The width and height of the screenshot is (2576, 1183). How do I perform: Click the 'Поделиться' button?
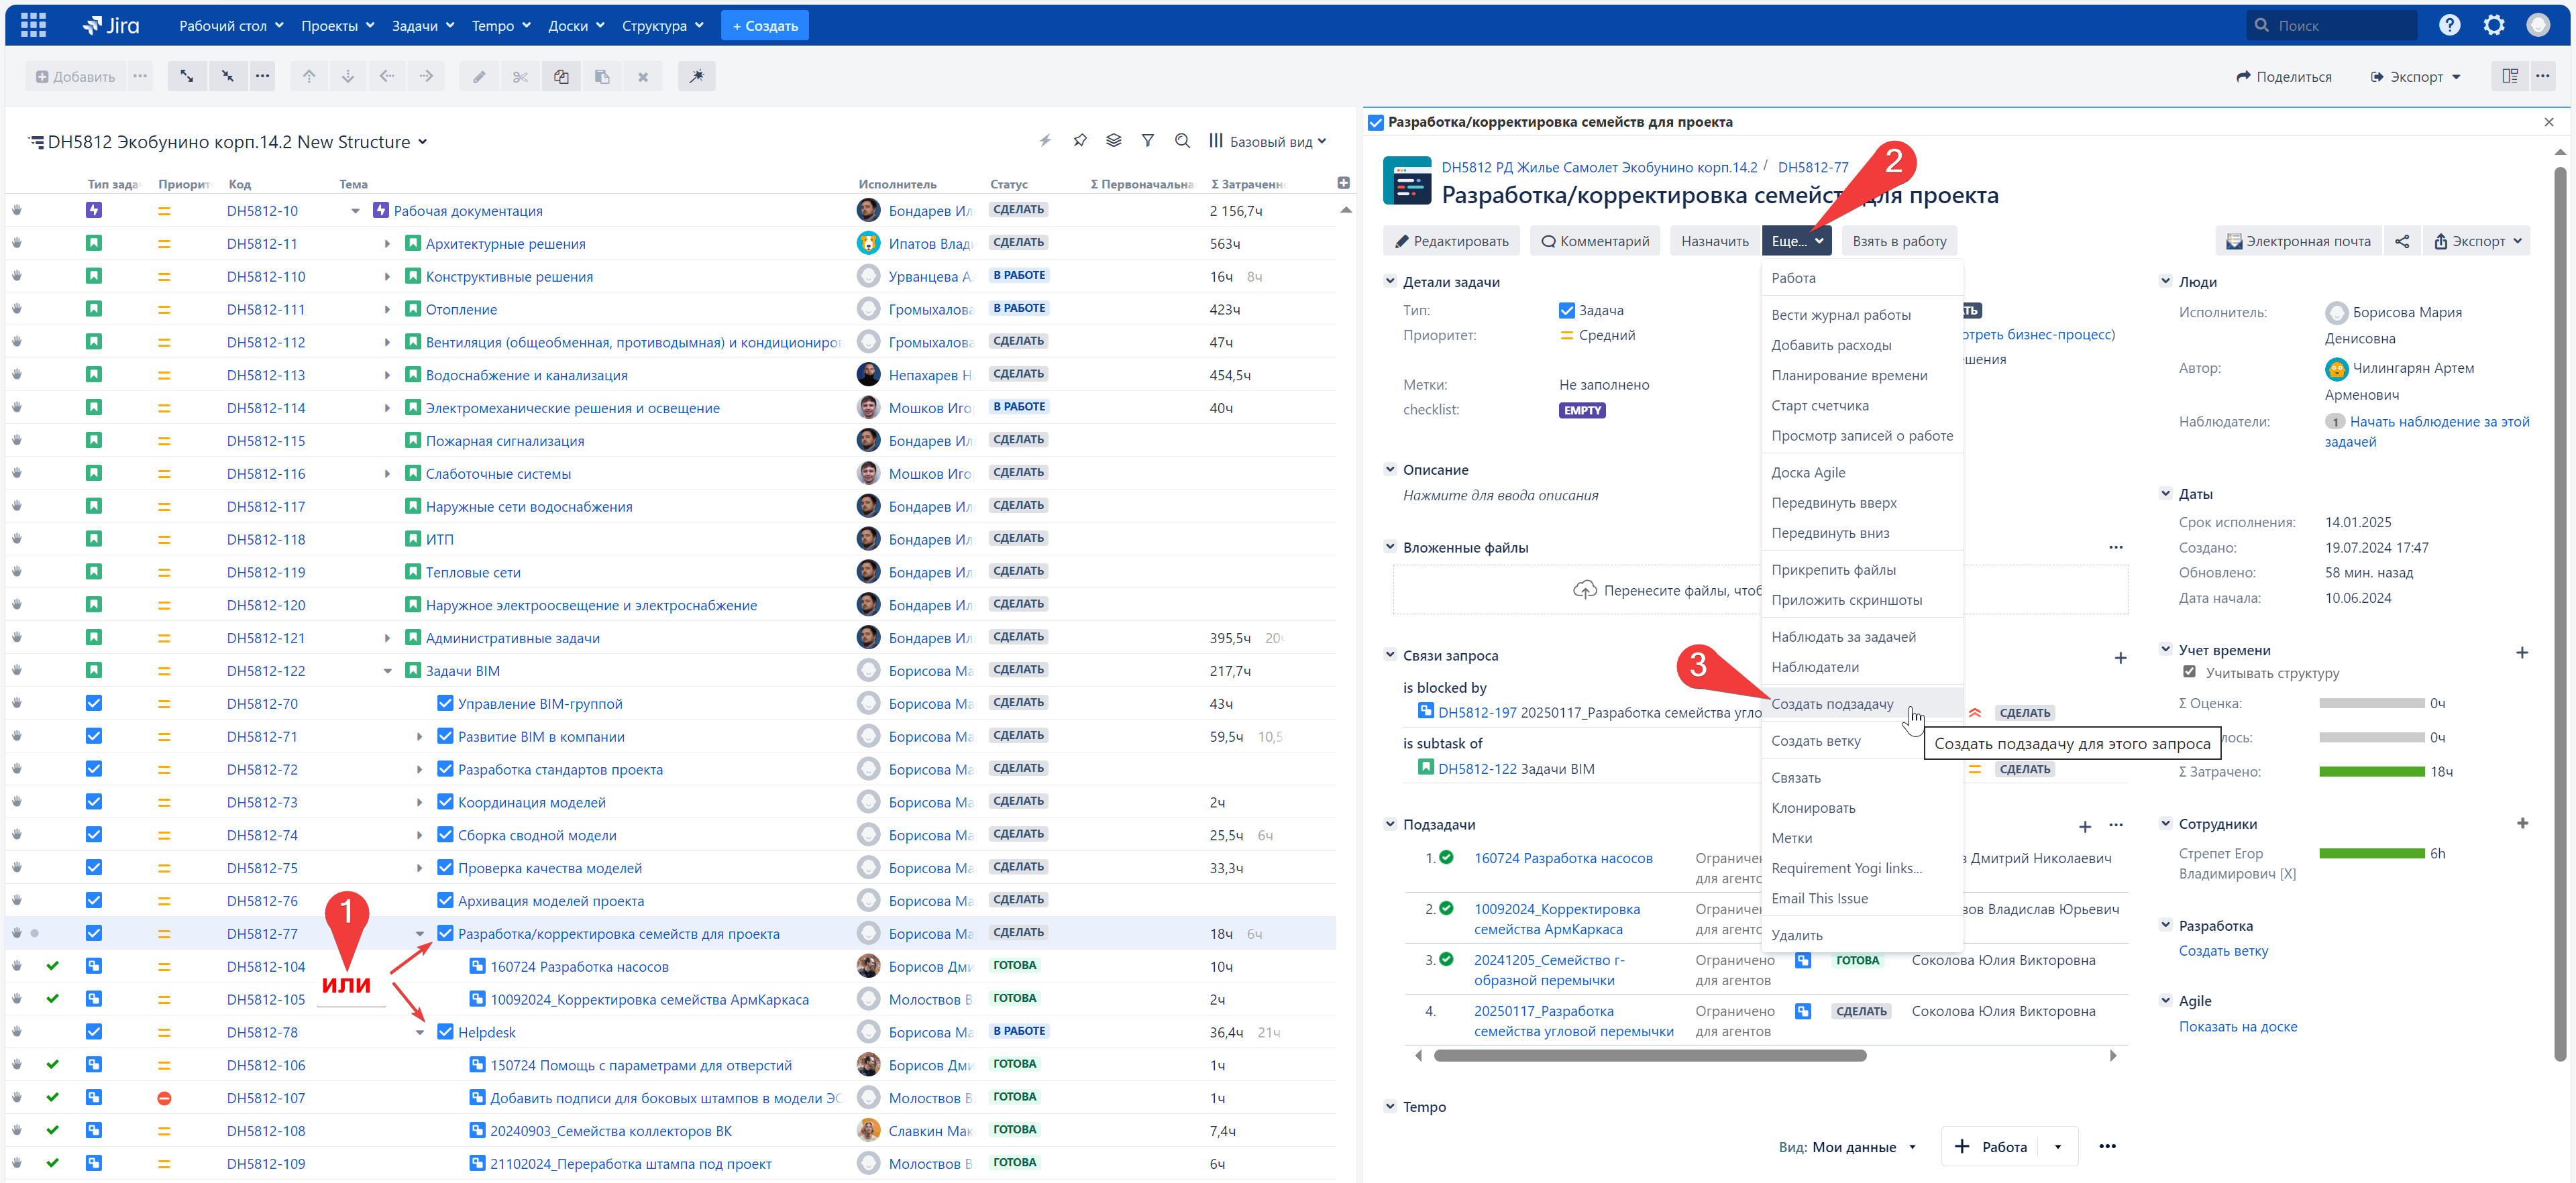(2284, 76)
